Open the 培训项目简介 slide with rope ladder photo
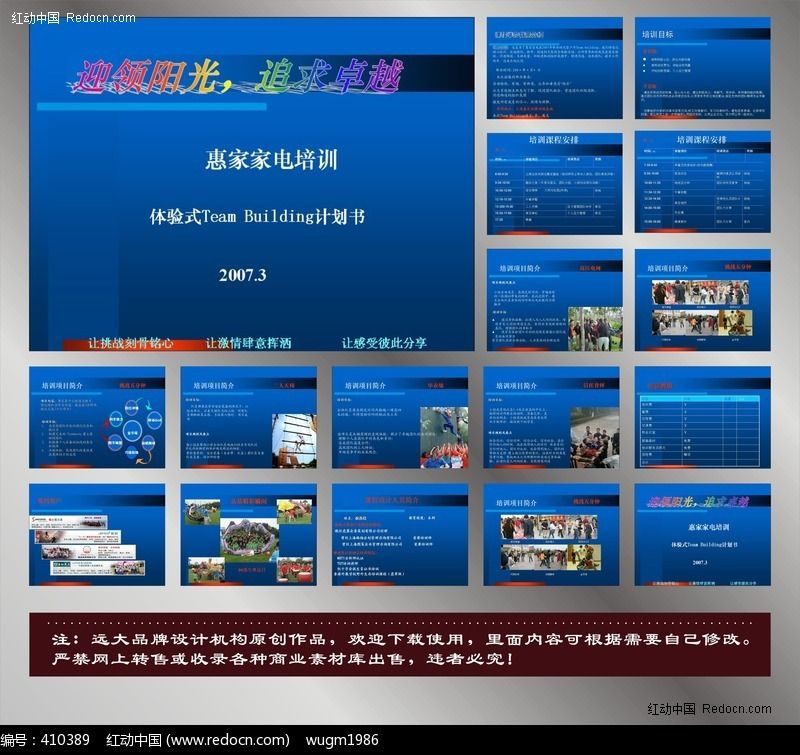This screenshot has width=800, height=755. pos(248,417)
